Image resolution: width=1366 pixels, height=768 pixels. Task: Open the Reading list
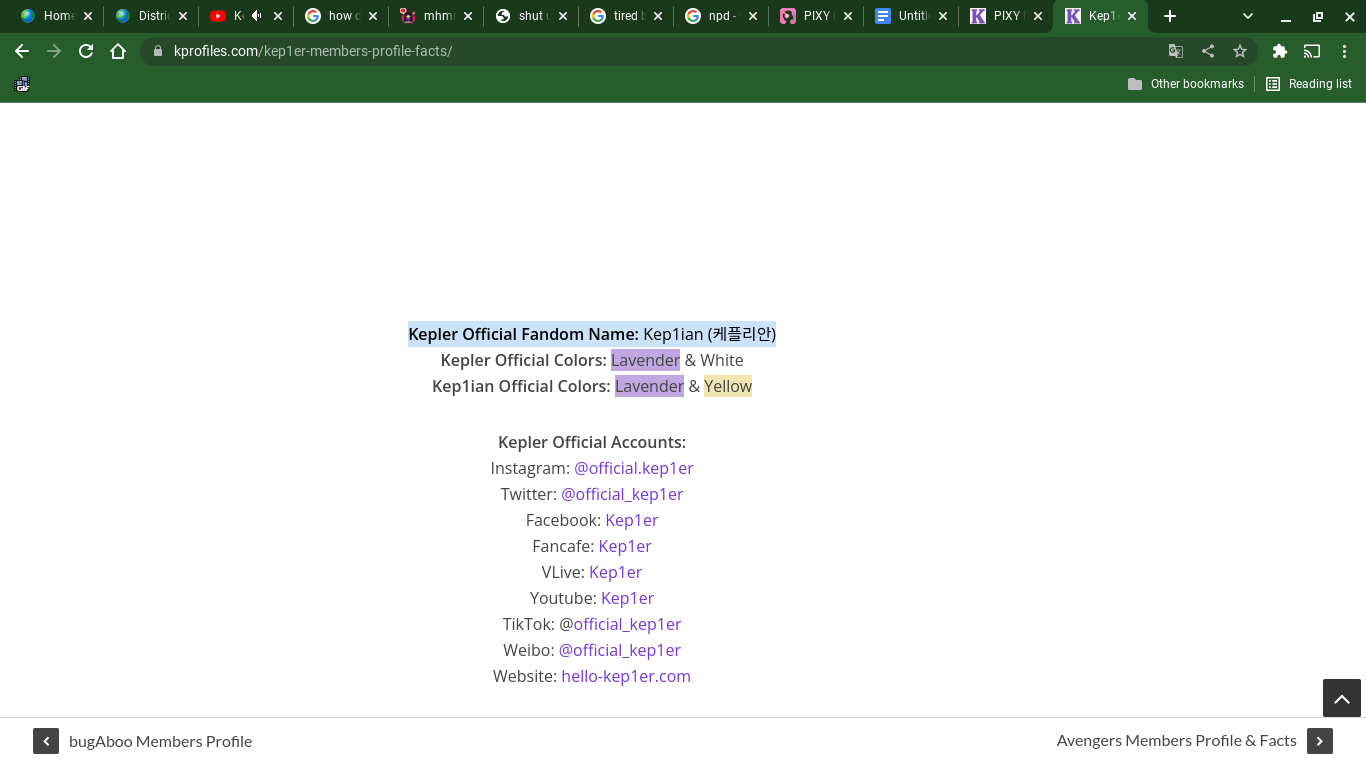(1309, 84)
